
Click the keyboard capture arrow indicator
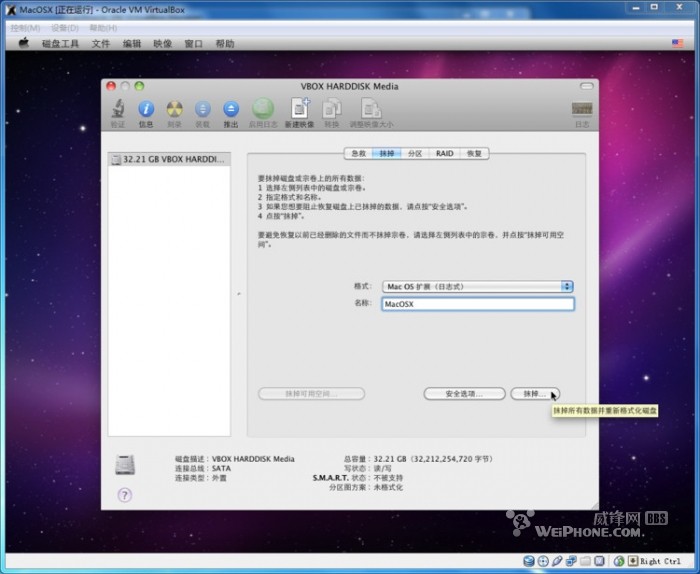pyautogui.click(x=633, y=561)
